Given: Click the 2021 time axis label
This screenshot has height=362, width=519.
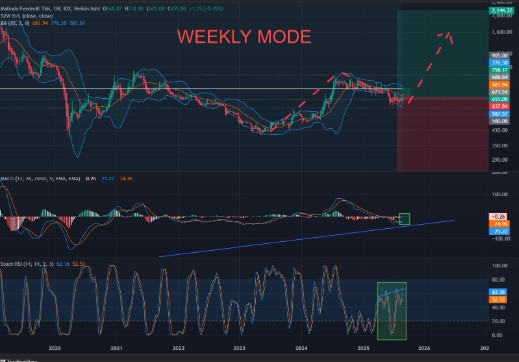Looking at the screenshot, I should tap(116, 348).
